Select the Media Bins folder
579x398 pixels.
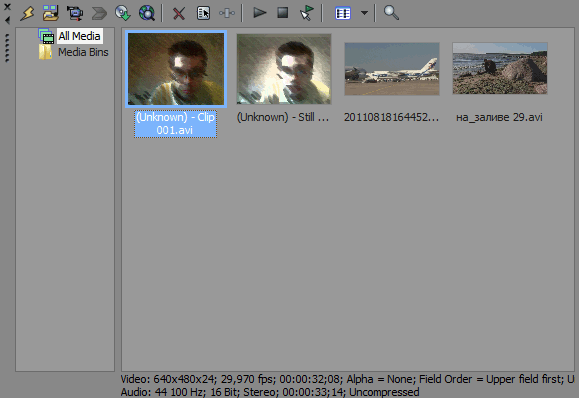point(83,52)
